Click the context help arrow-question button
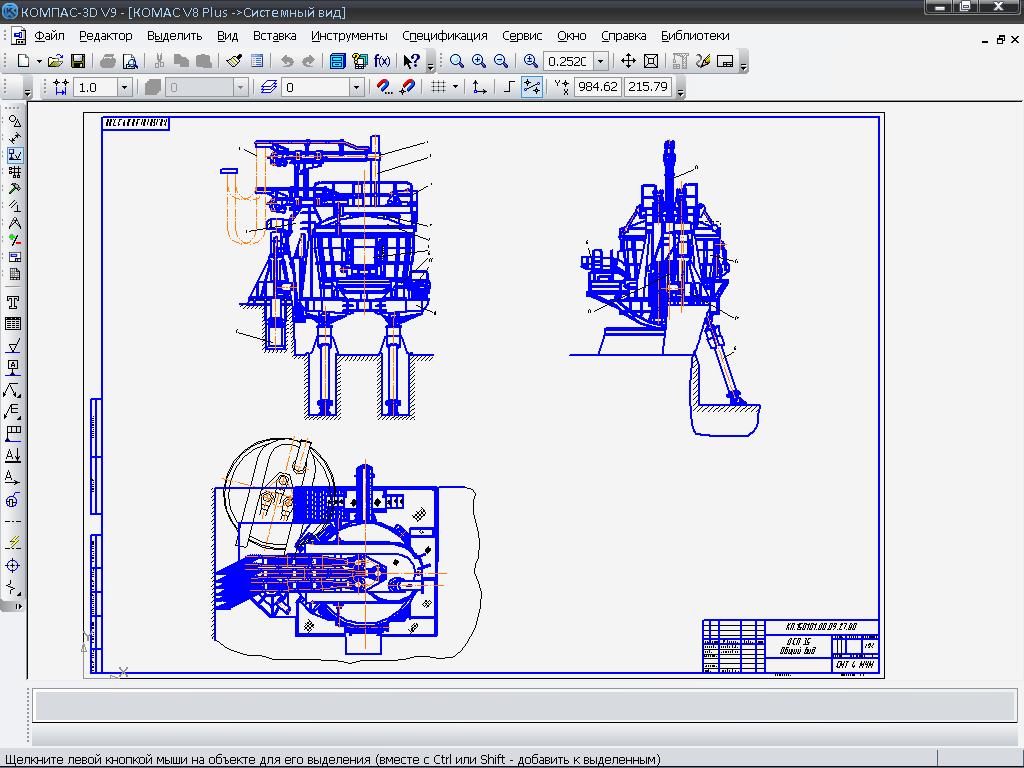The width and height of the screenshot is (1024, 768). pyautogui.click(x=411, y=61)
